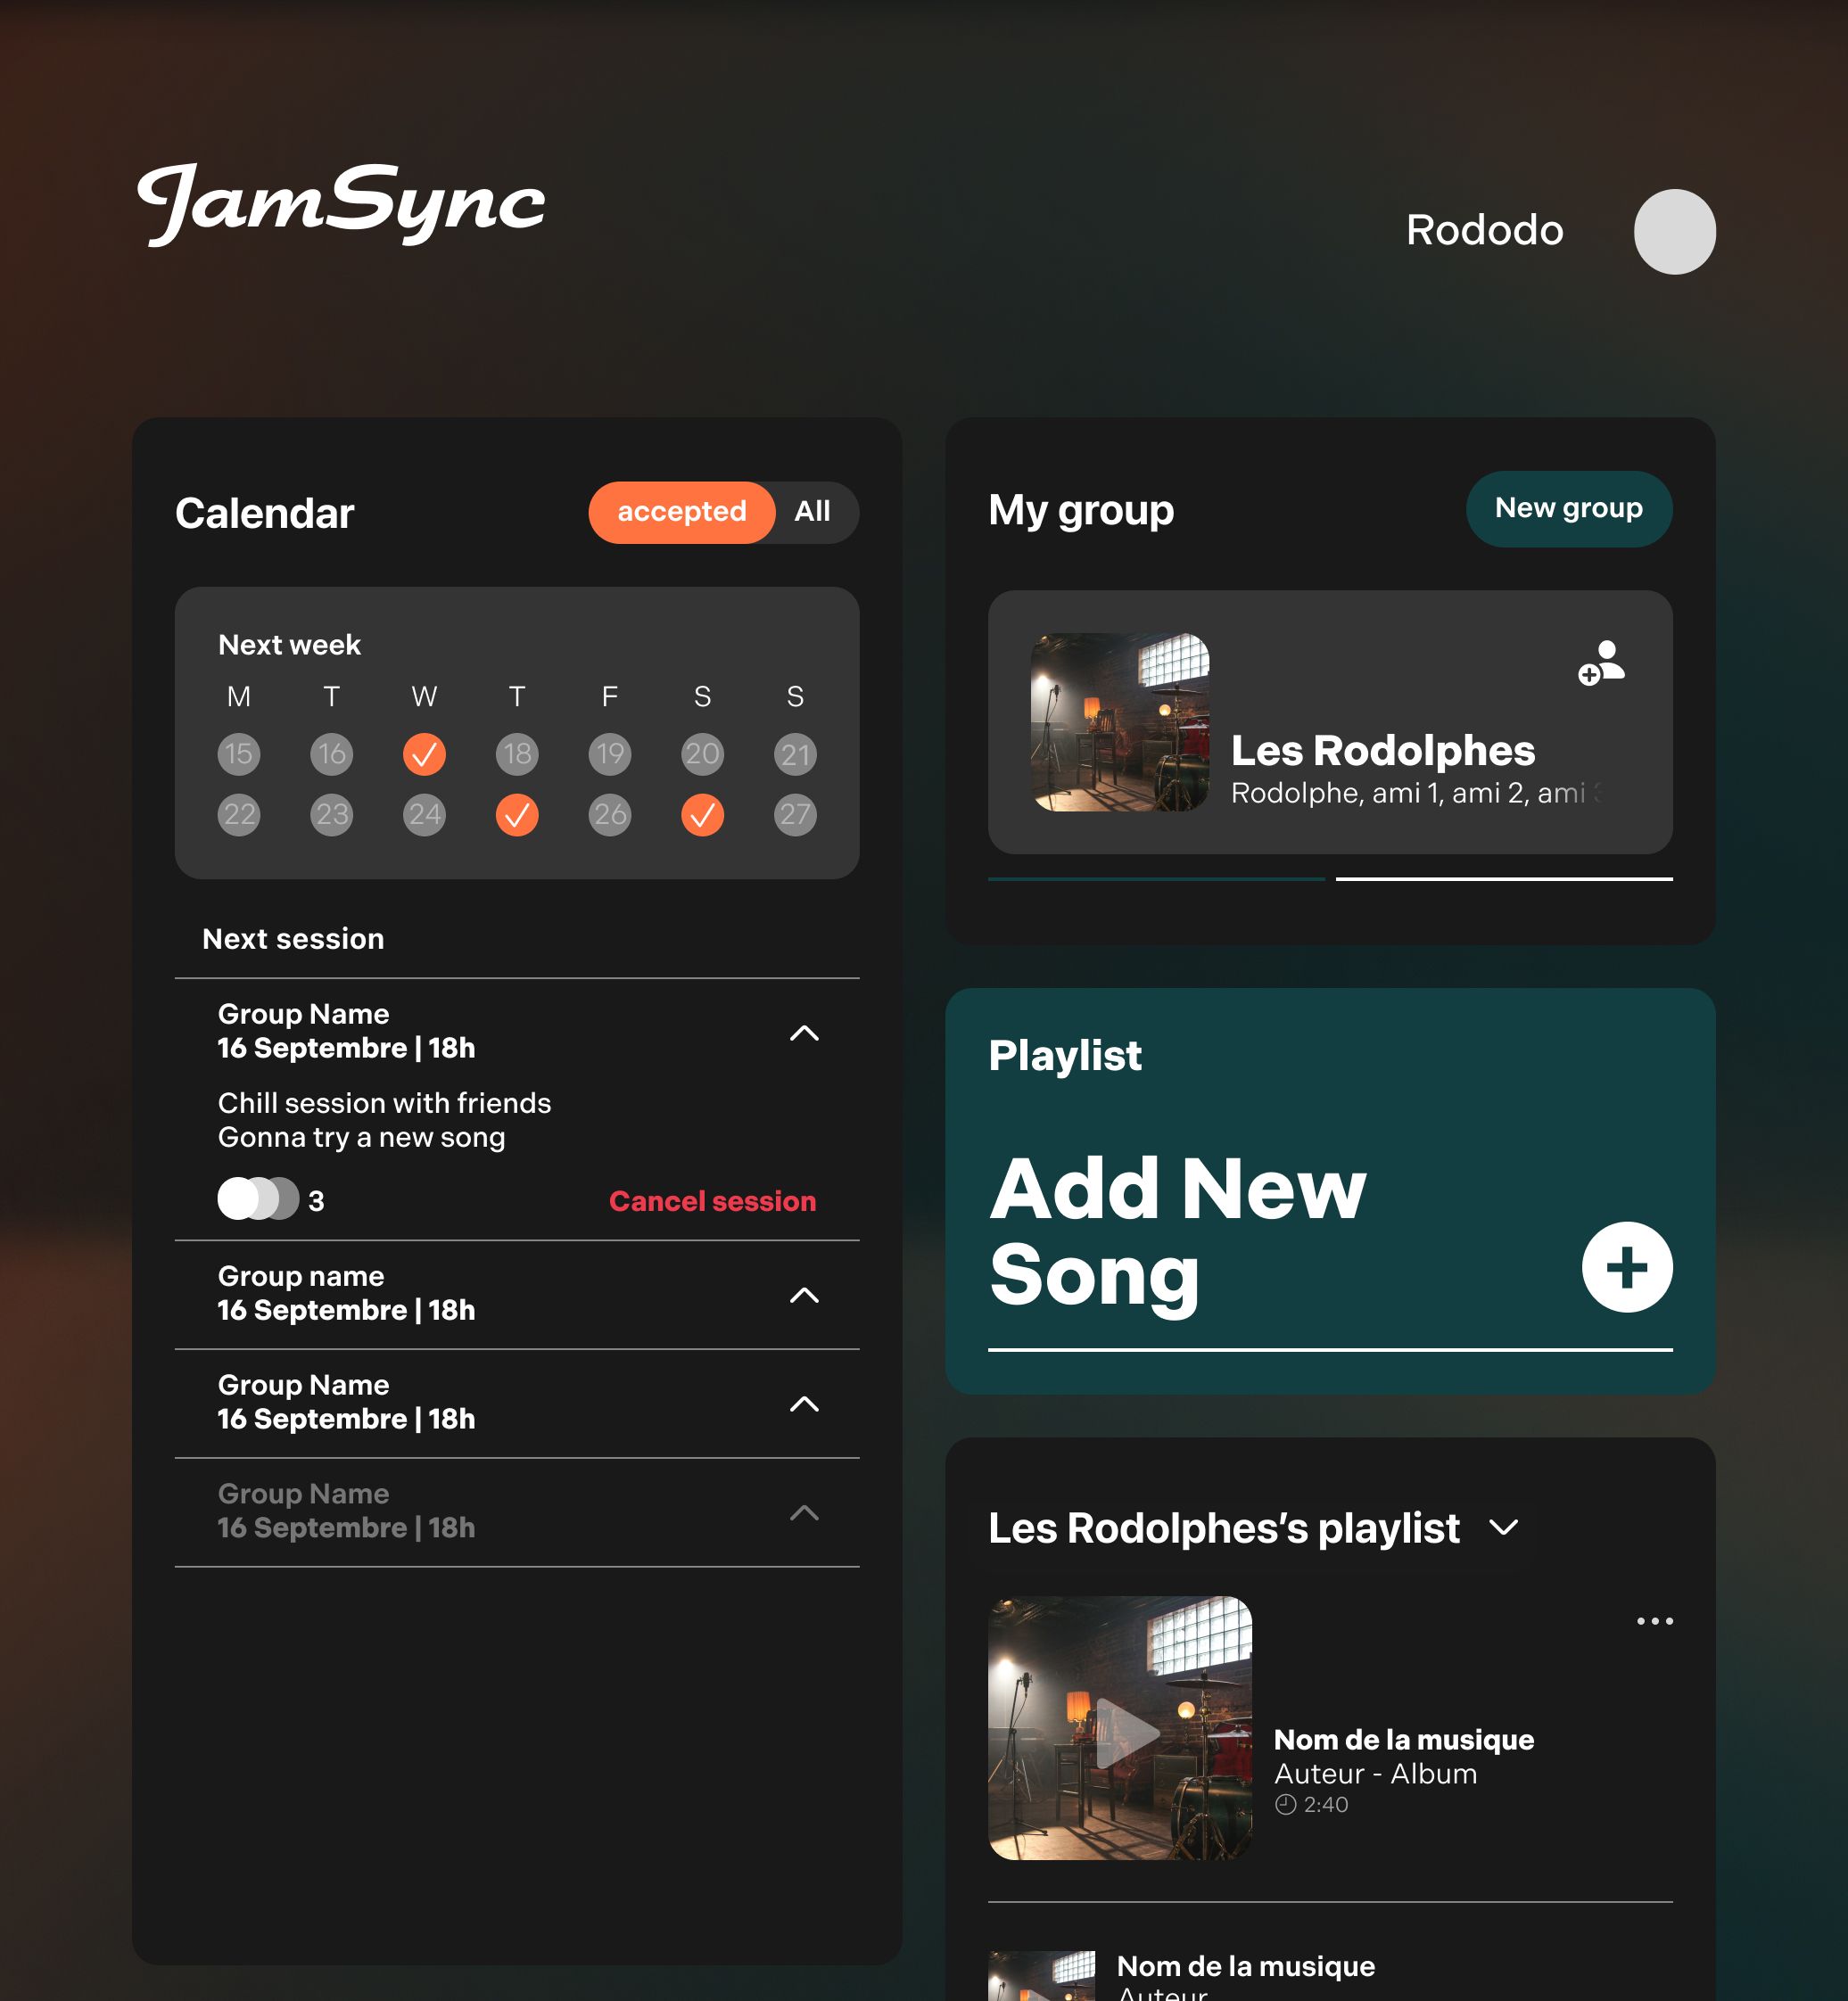Toggle the checked Saturday date in second row
Screen dimensions: 1848x2001
point(702,815)
